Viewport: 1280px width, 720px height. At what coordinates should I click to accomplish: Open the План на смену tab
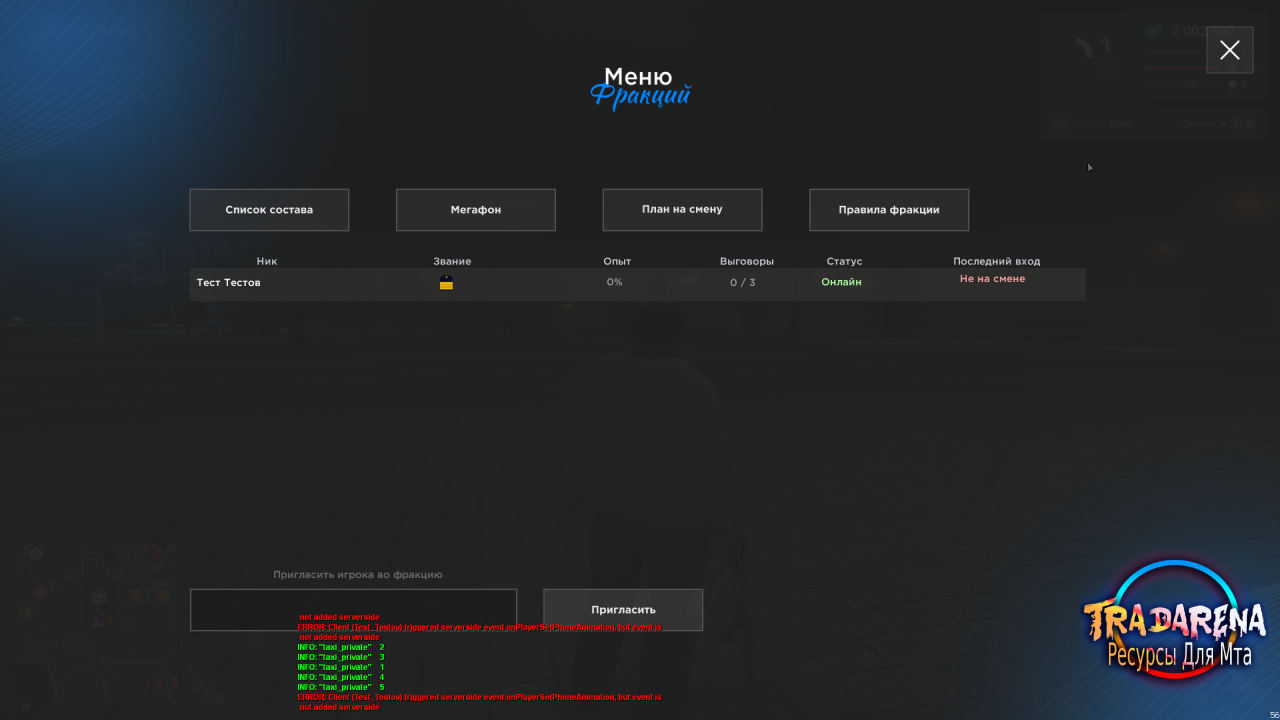point(682,210)
